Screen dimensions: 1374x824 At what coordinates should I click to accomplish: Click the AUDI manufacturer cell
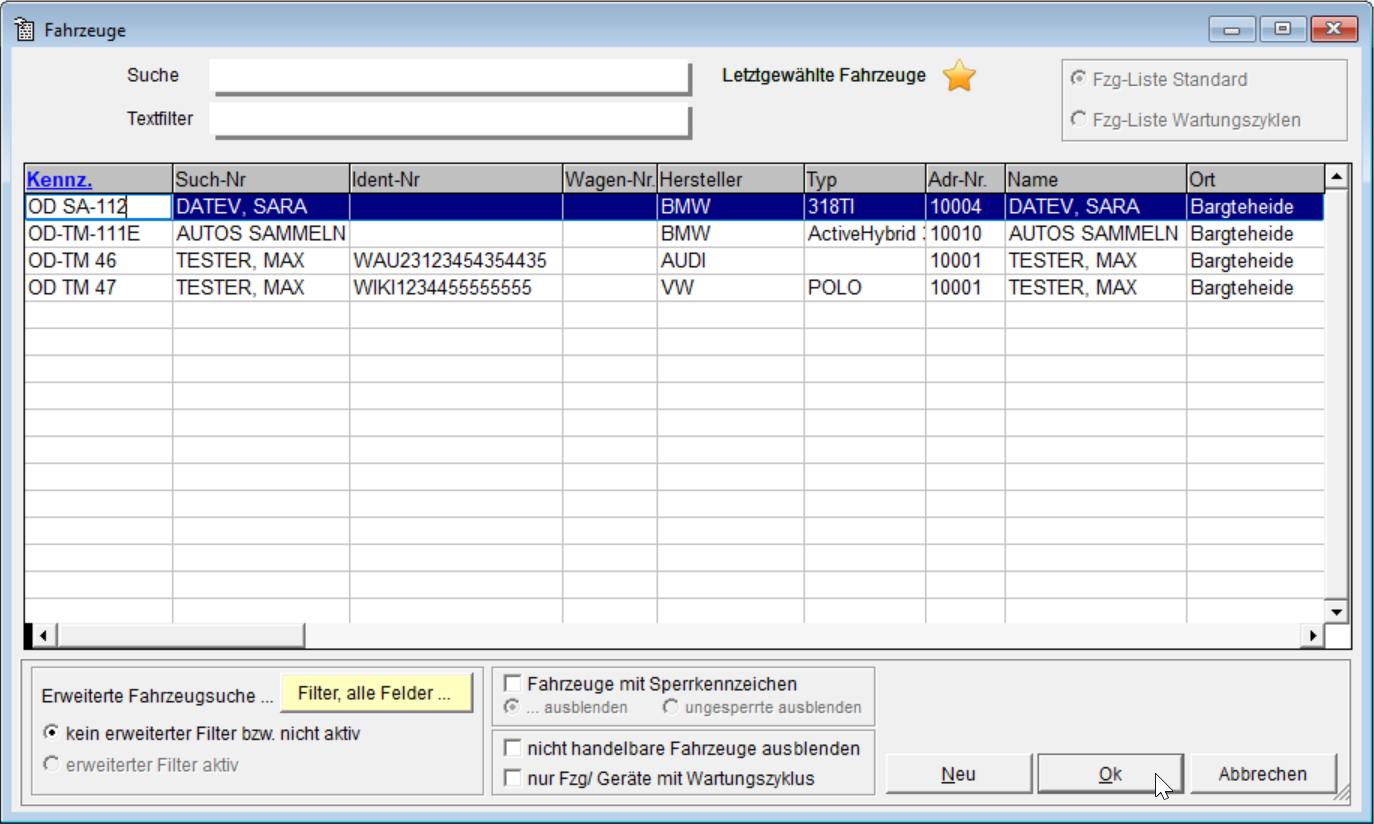[731, 261]
